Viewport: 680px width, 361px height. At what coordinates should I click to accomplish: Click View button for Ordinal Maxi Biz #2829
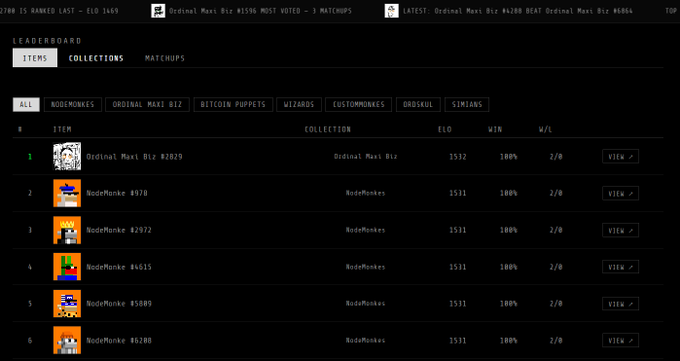coord(620,157)
